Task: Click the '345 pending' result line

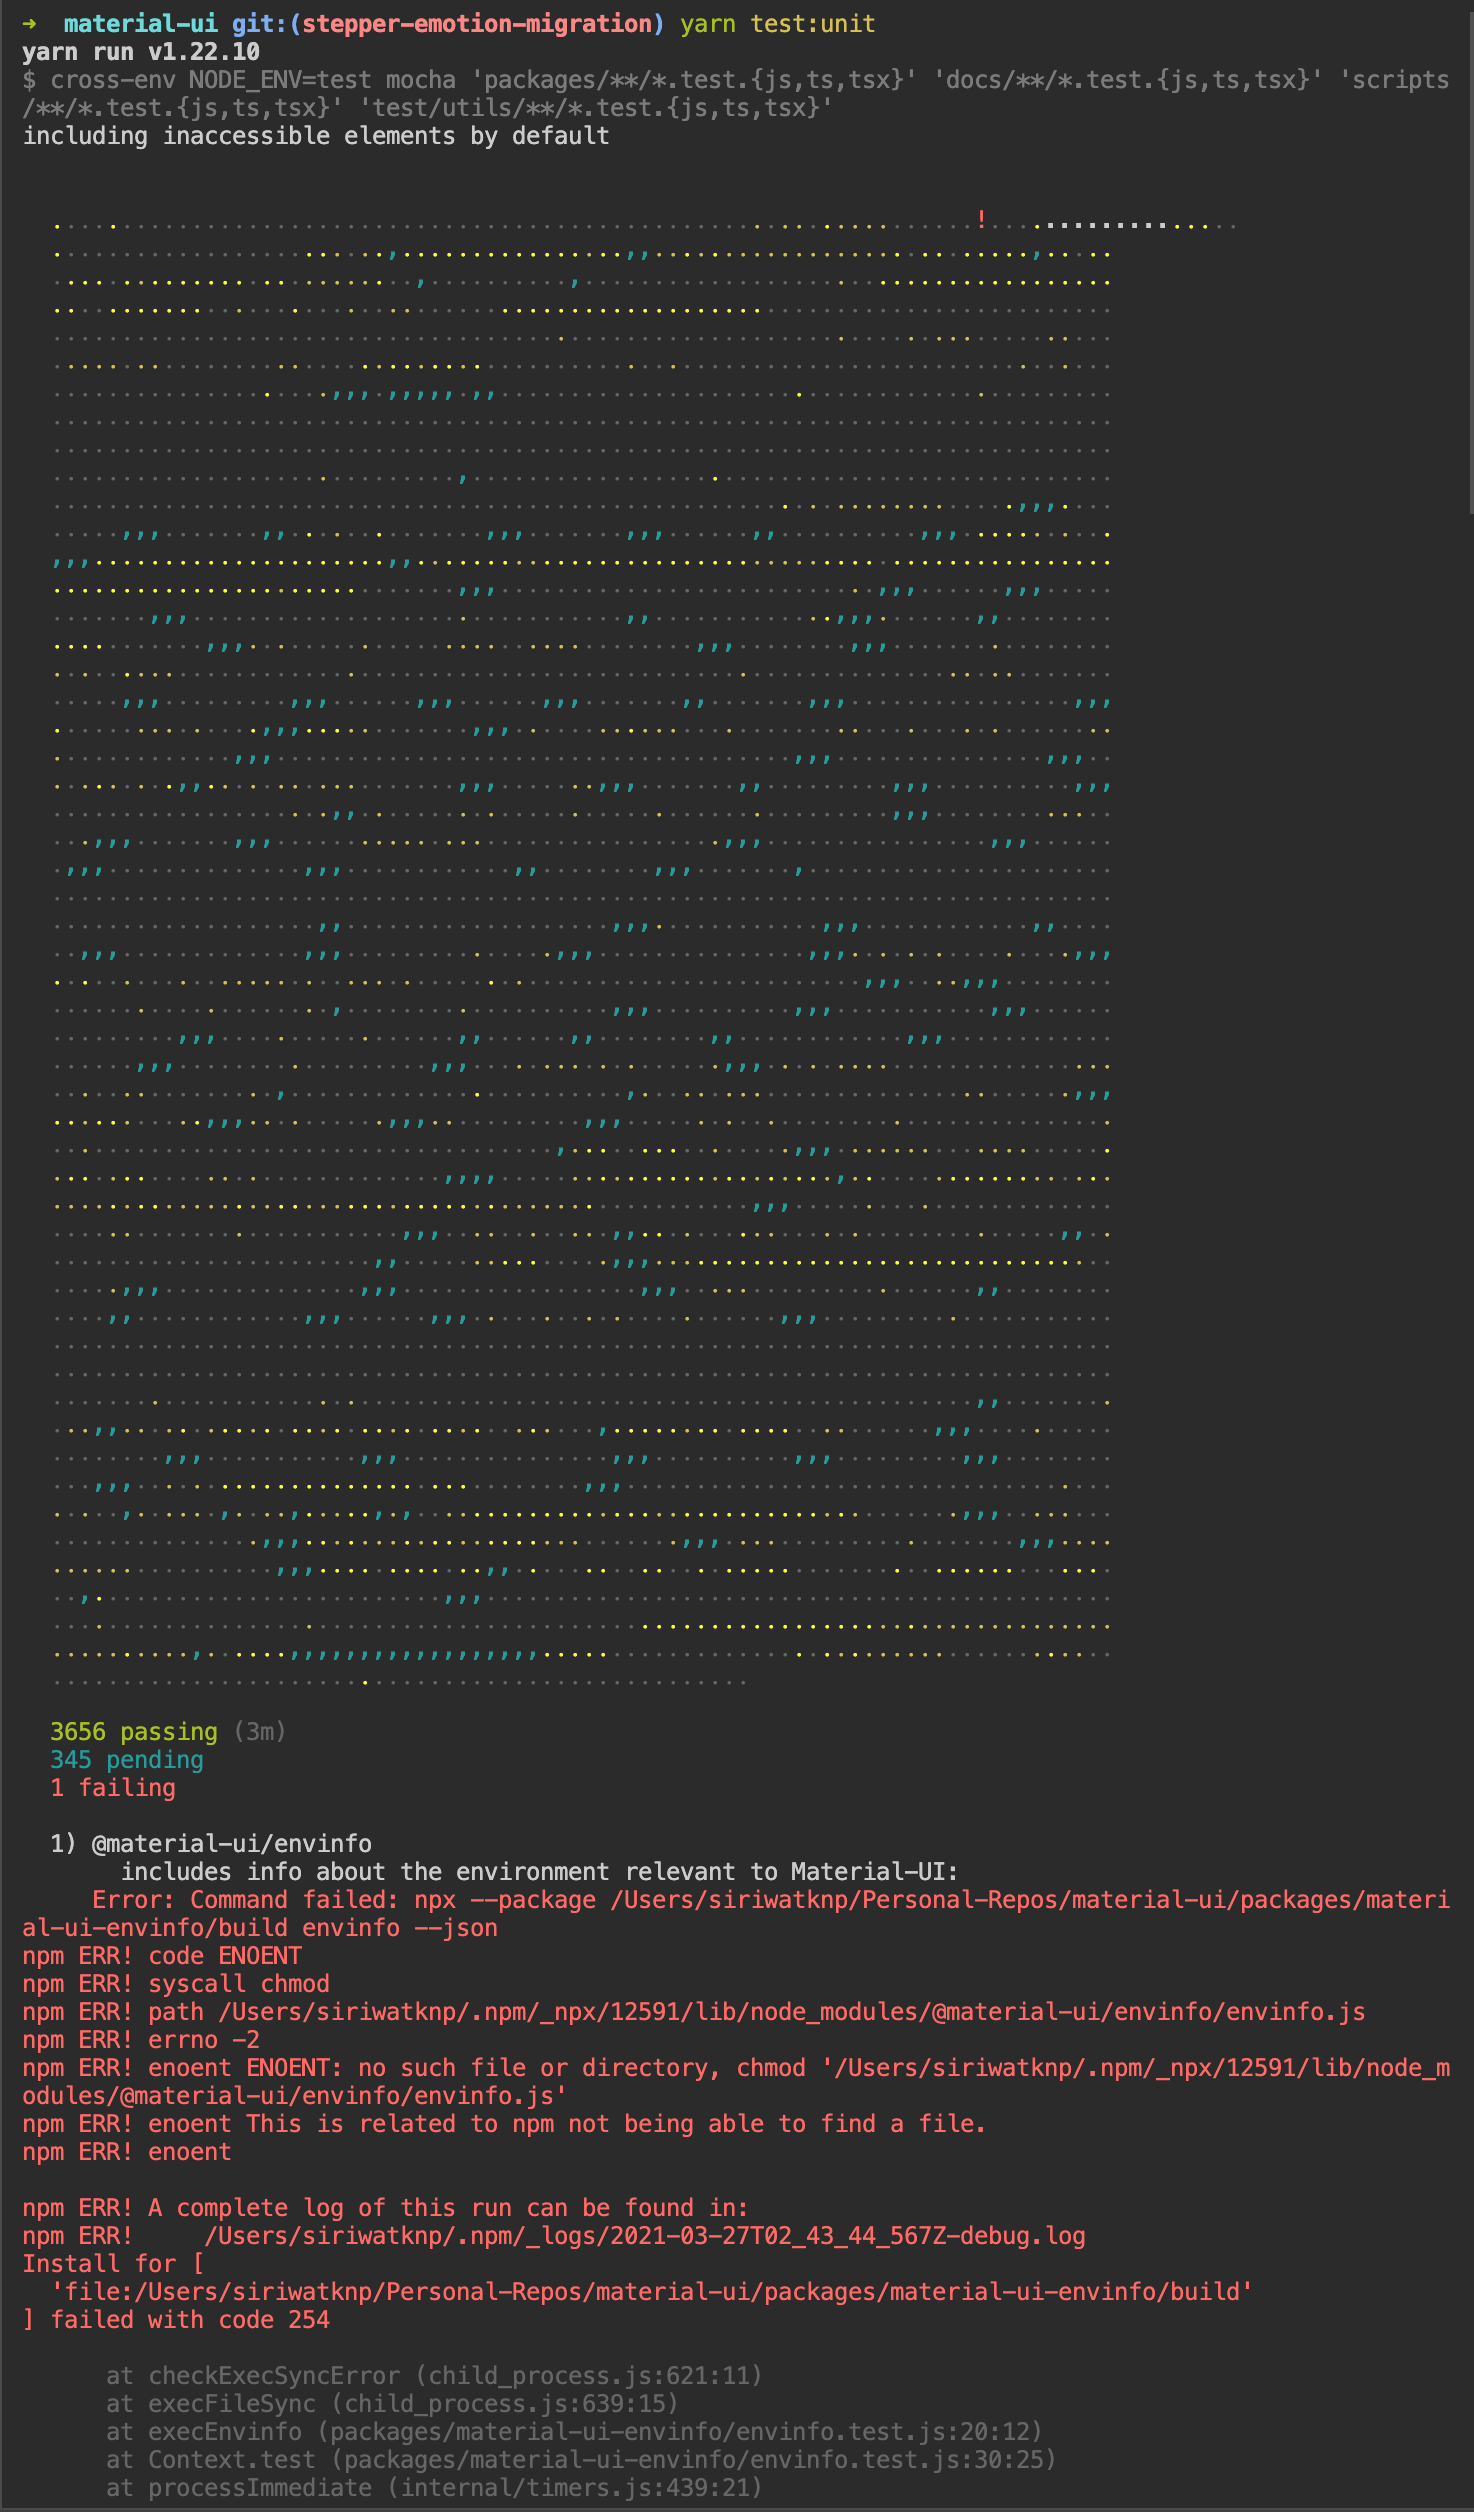Action: [x=127, y=1760]
